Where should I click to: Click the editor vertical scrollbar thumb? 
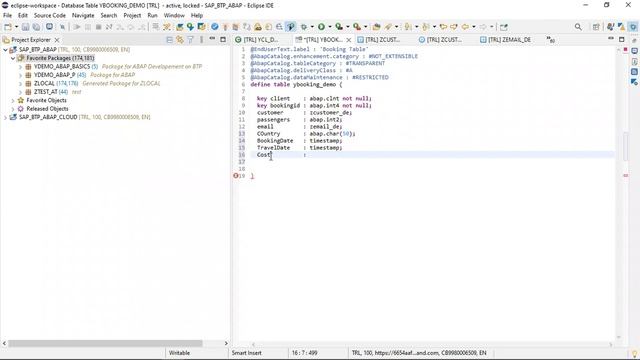(625, 146)
